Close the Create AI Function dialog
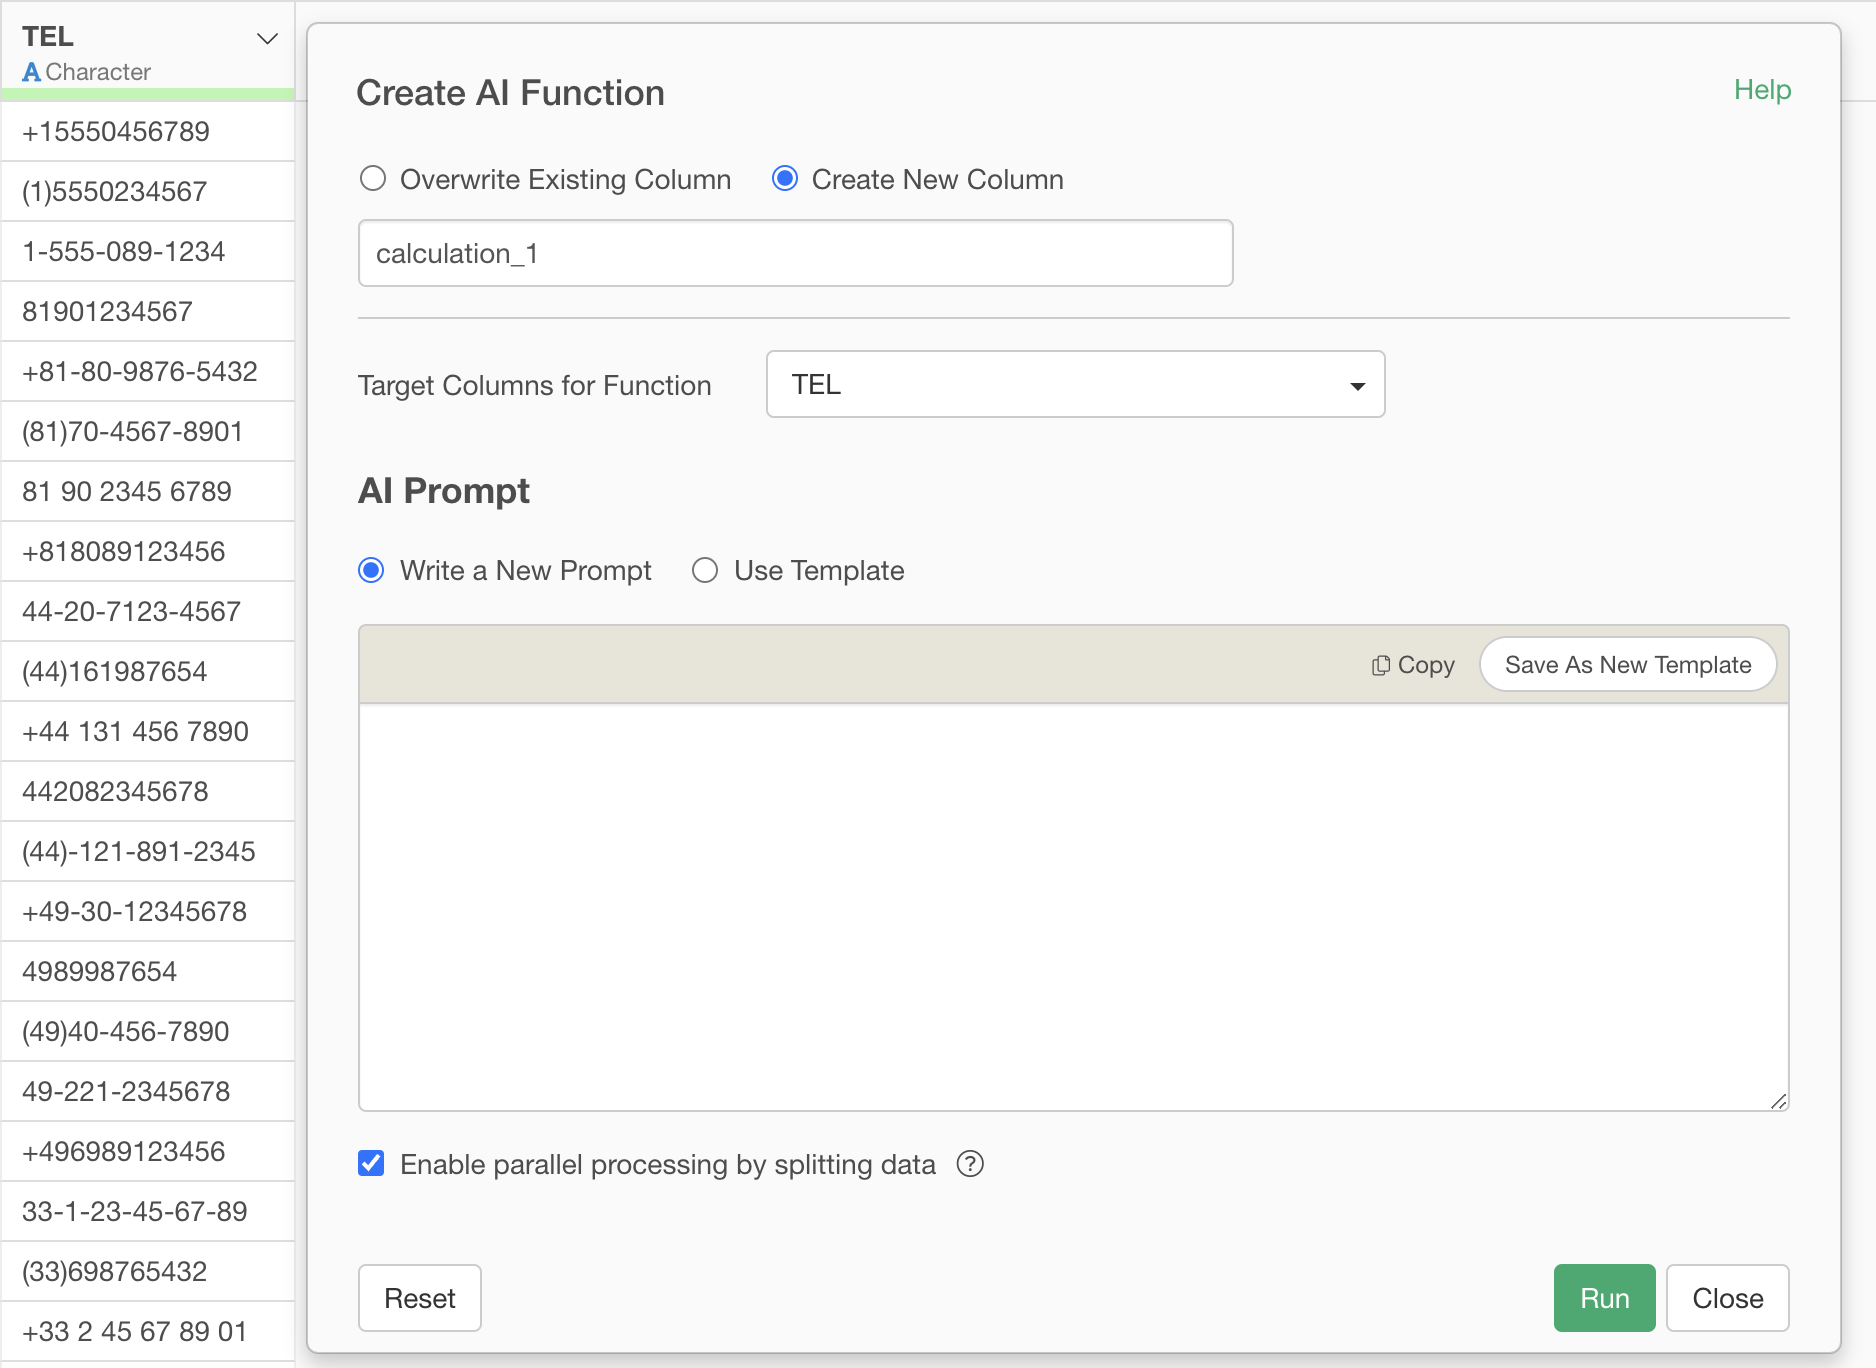The width and height of the screenshot is (1876, 1368). (1727, 1298)
